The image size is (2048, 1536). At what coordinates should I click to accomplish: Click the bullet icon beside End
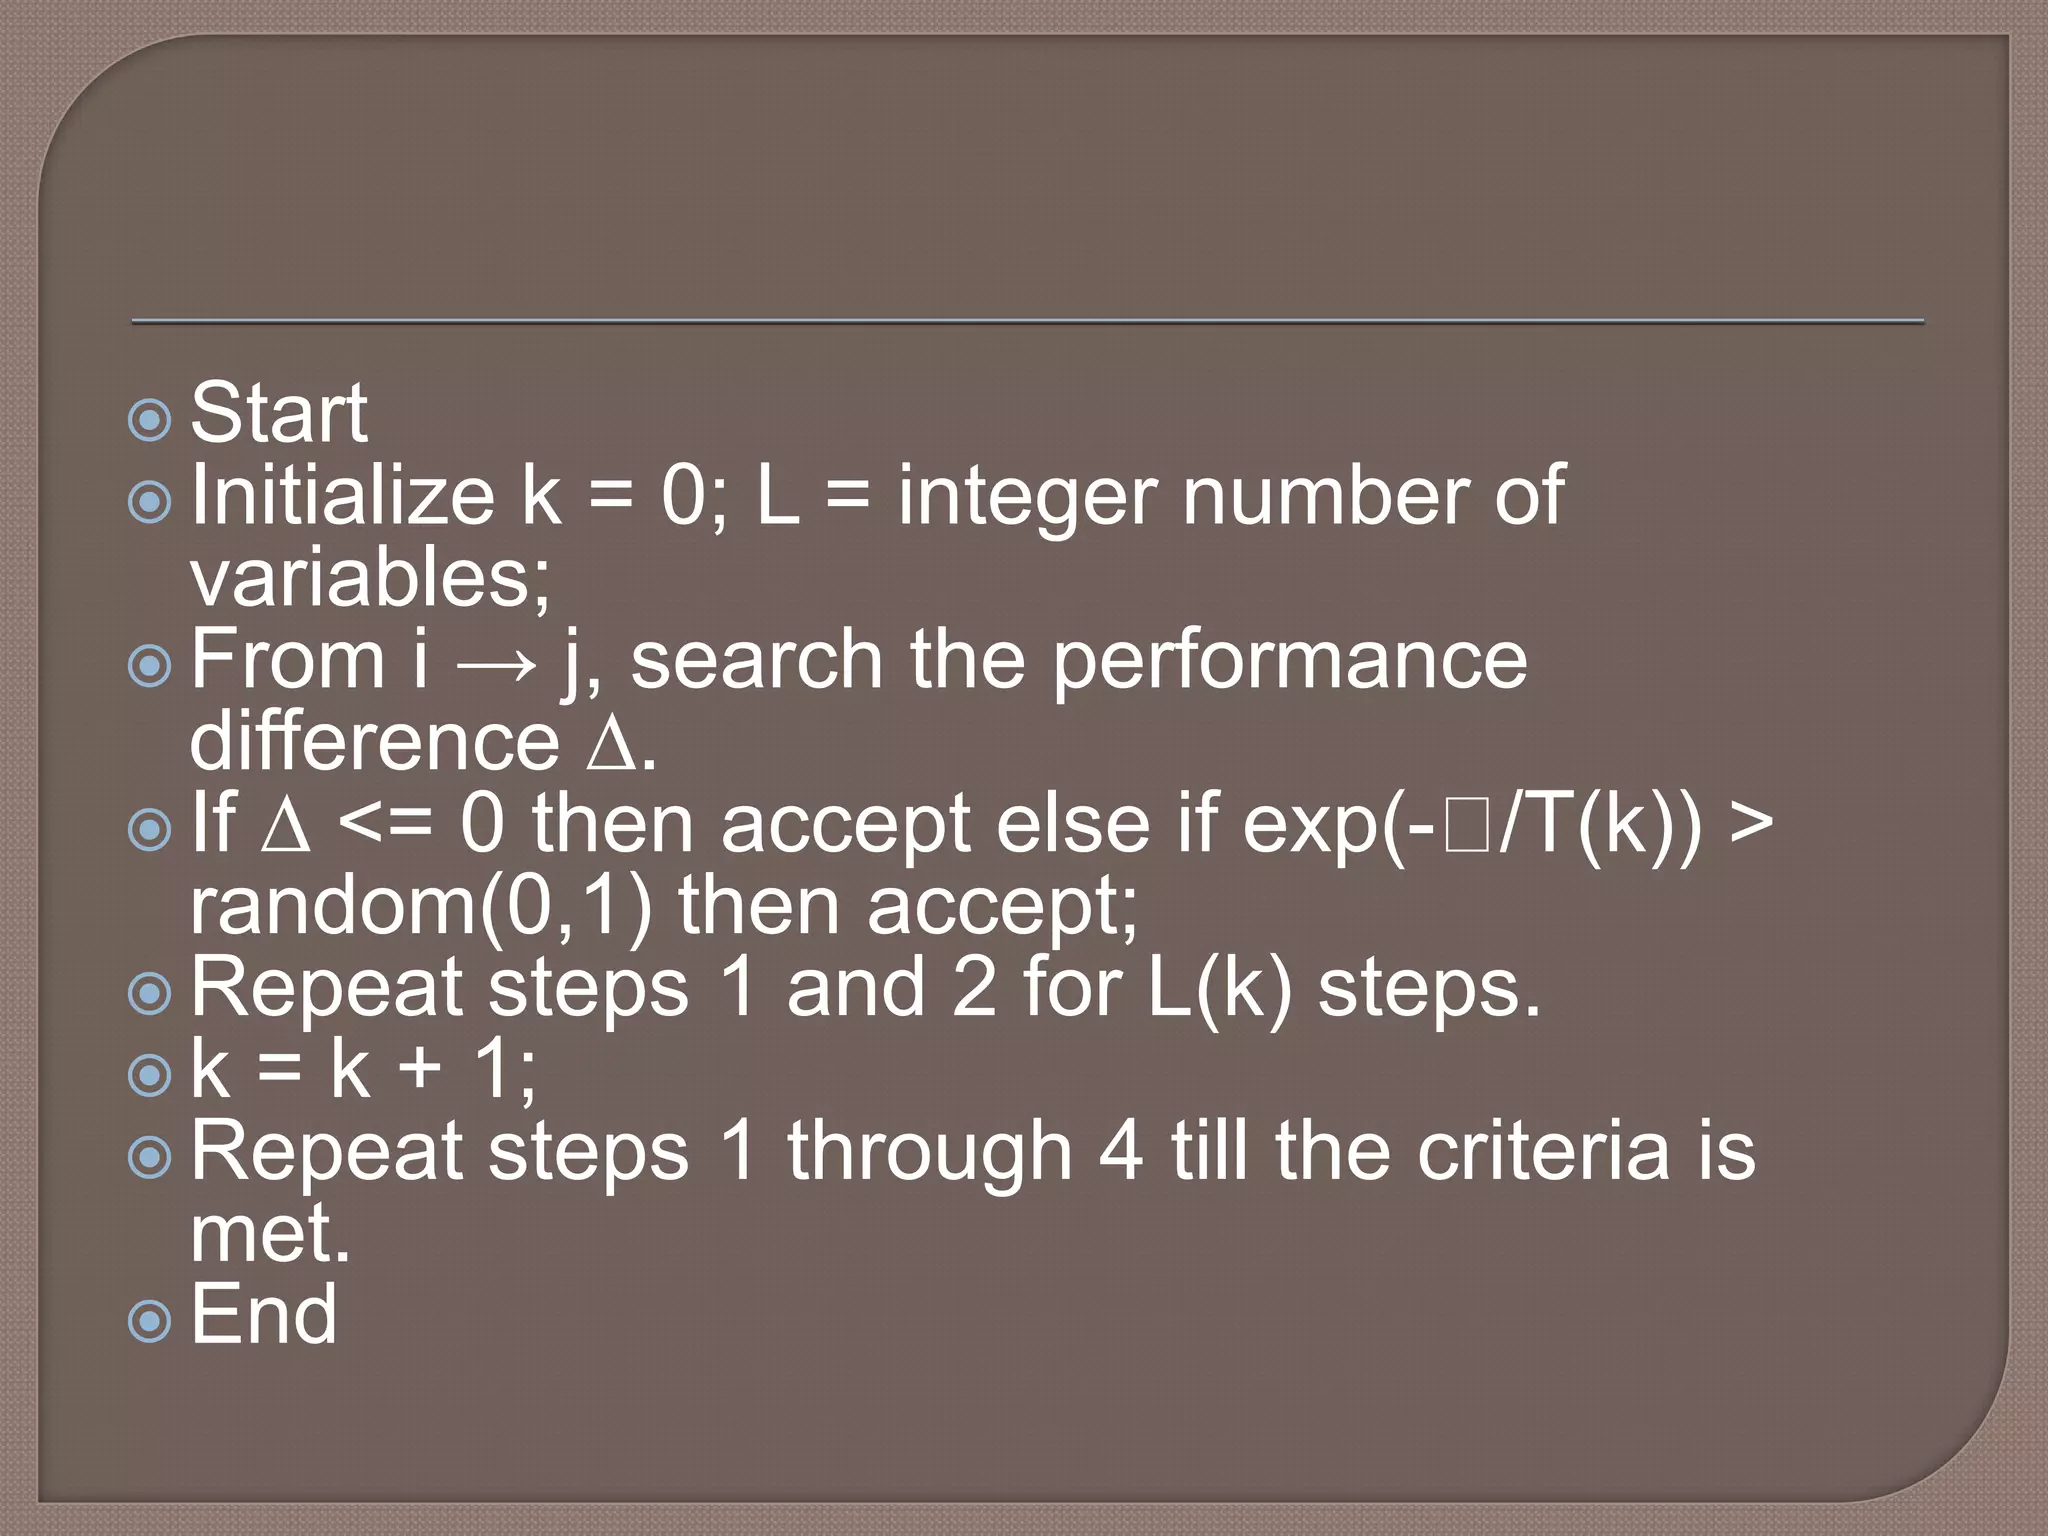point(150,1322)
